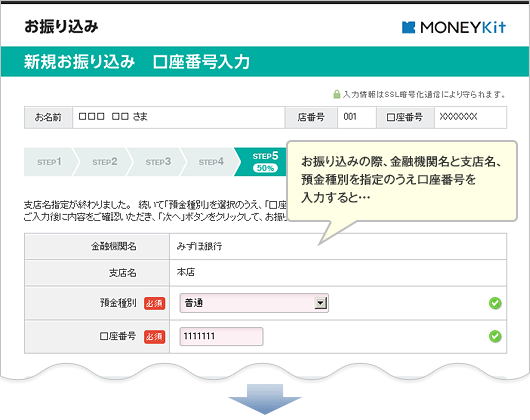Click the 50% progress indicator badge

click(265, 168)
